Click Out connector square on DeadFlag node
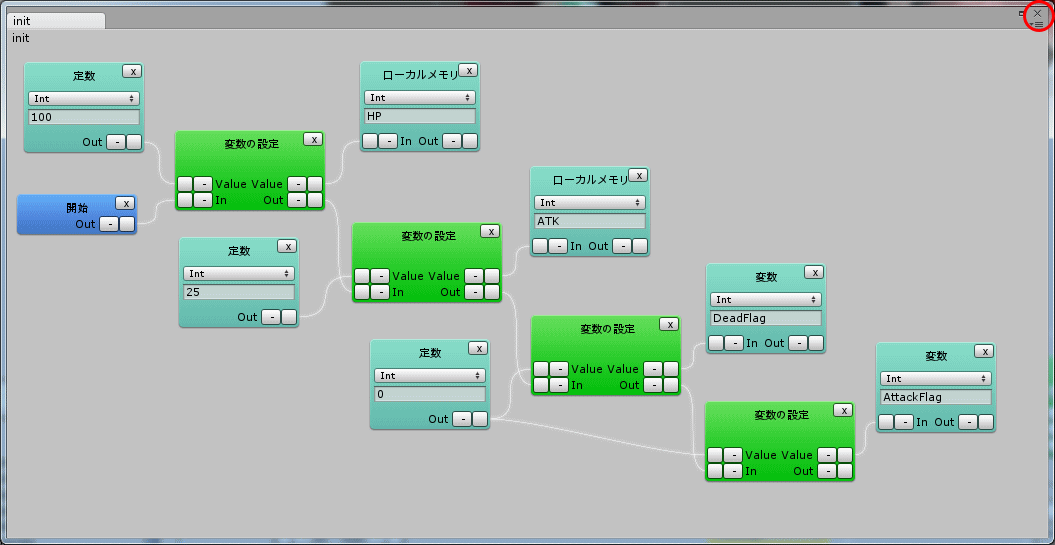Viewport: 1055px width, 545px height. [816, 343]
